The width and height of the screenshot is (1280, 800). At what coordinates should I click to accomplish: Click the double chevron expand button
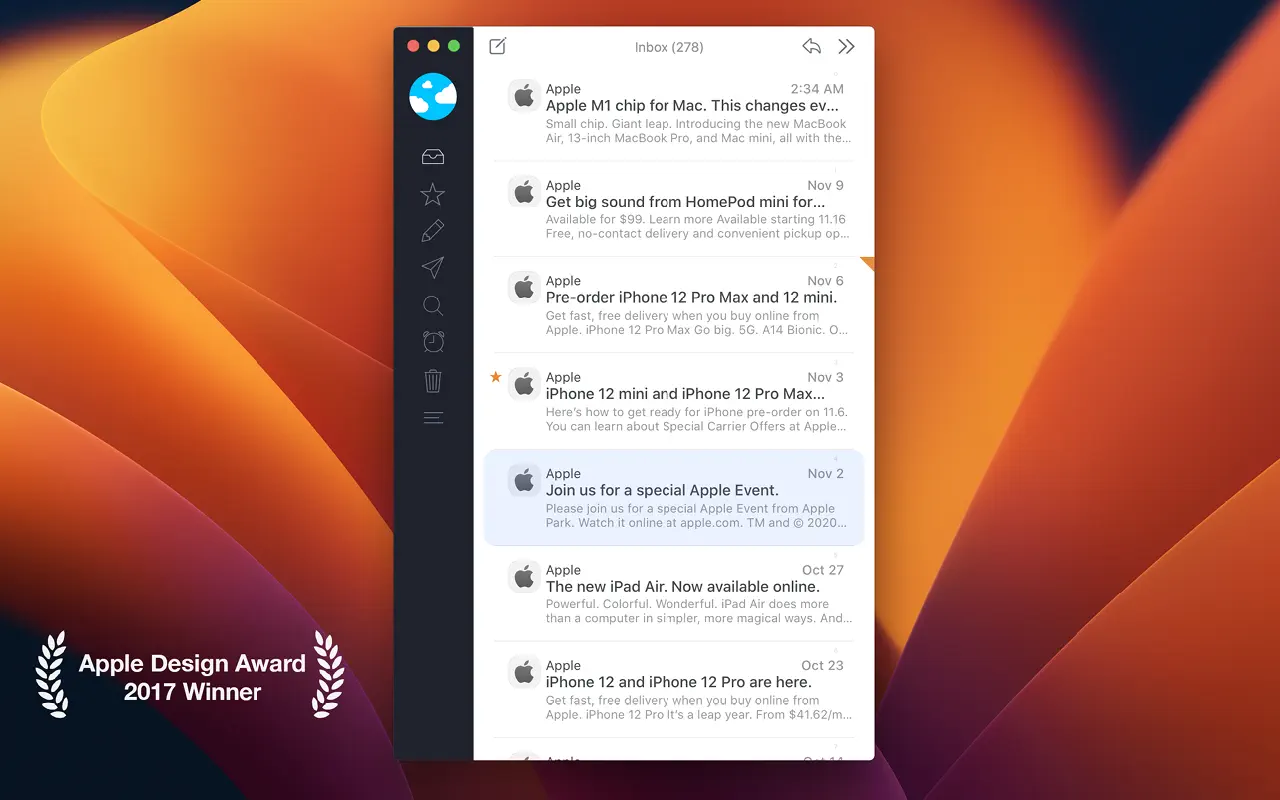(846, 46)
